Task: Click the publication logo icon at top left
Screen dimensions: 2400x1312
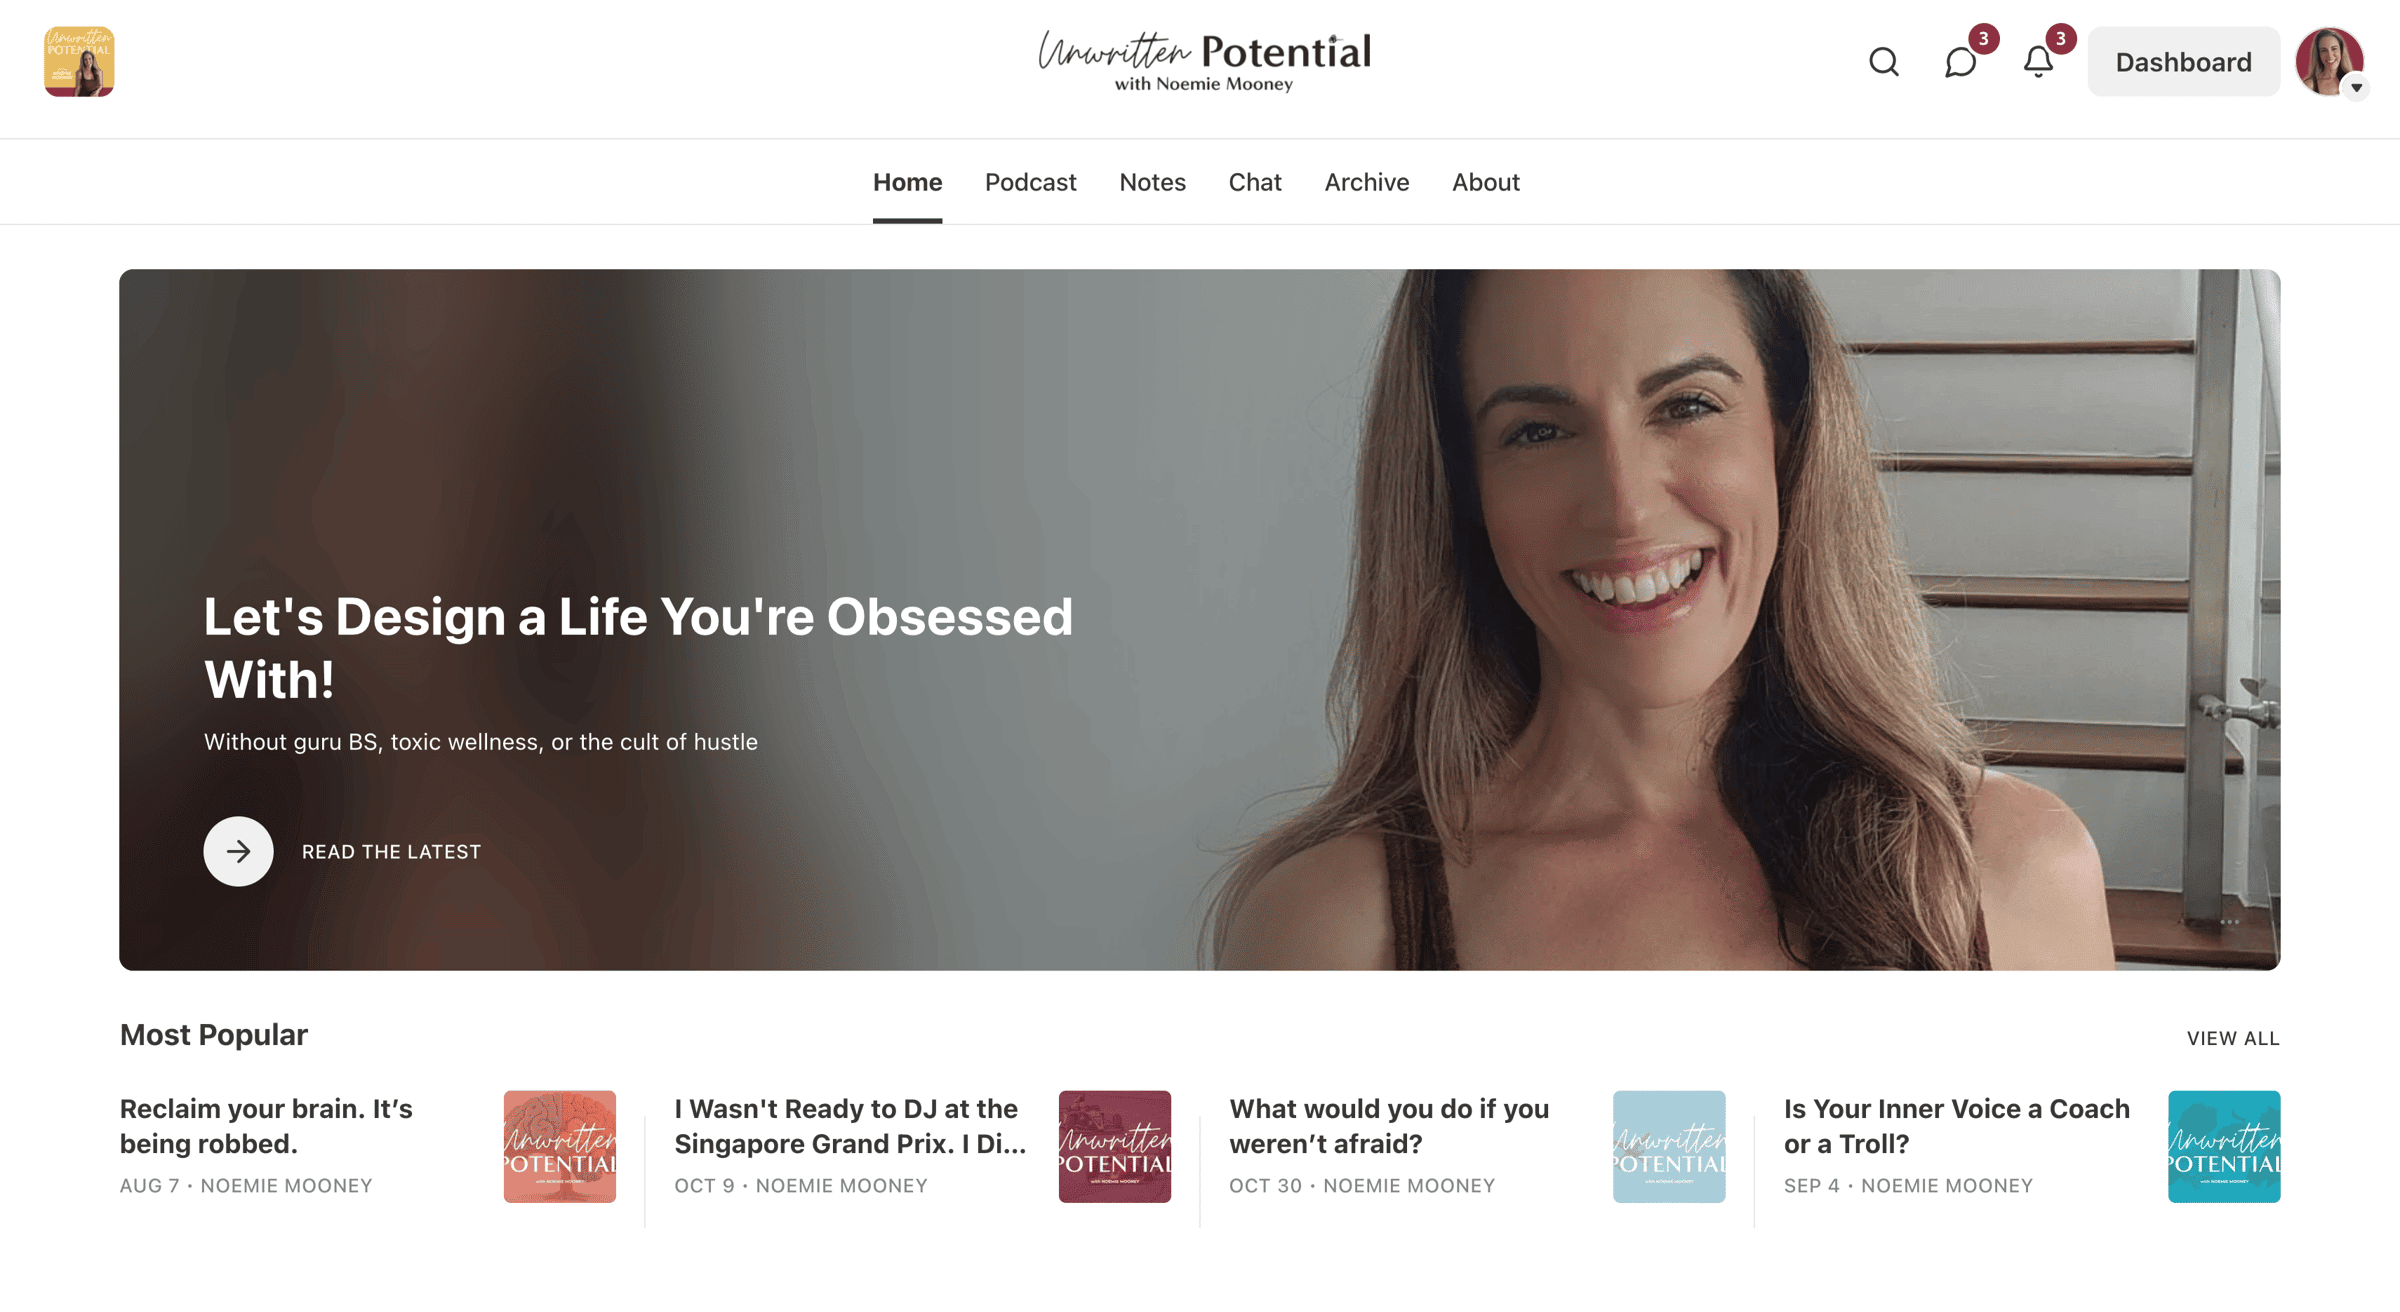Action: [x=79, y=61]
